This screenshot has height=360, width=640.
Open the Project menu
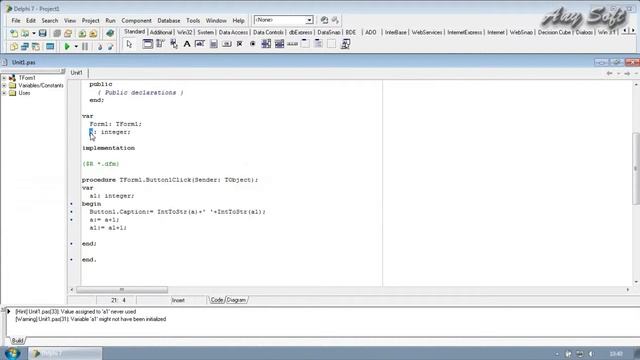(90, 20)
